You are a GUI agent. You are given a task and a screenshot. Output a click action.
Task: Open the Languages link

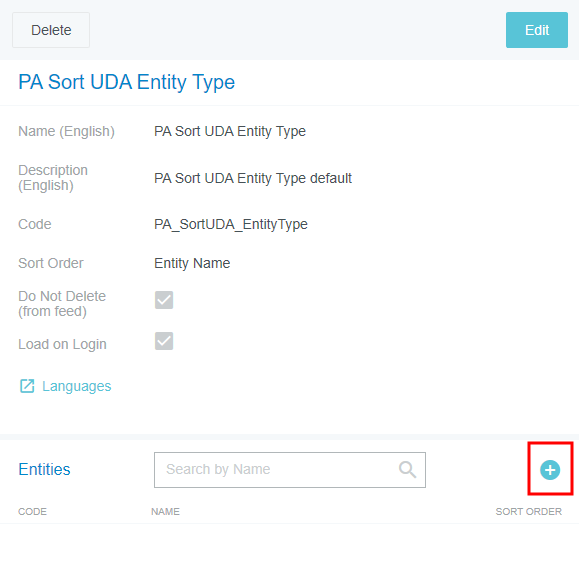click(76, 386)
